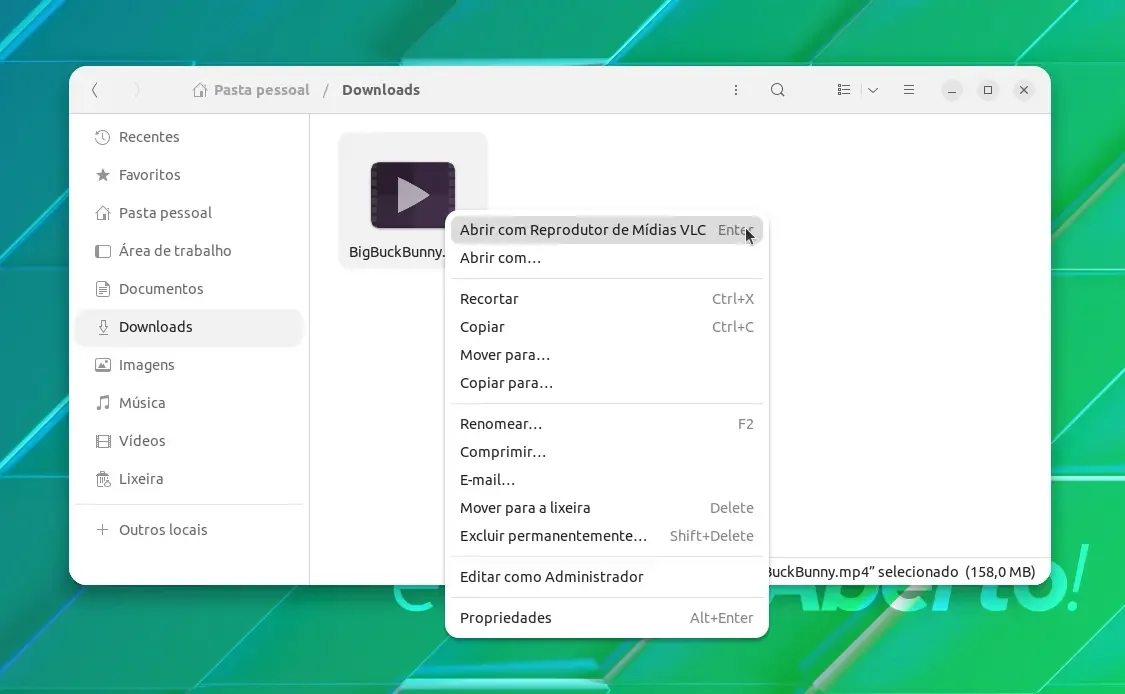Open Música in the sidebar
Image resolution: width=1125 pixels, height=694 pixels.
pyautogui.click(x=189, y=403)
